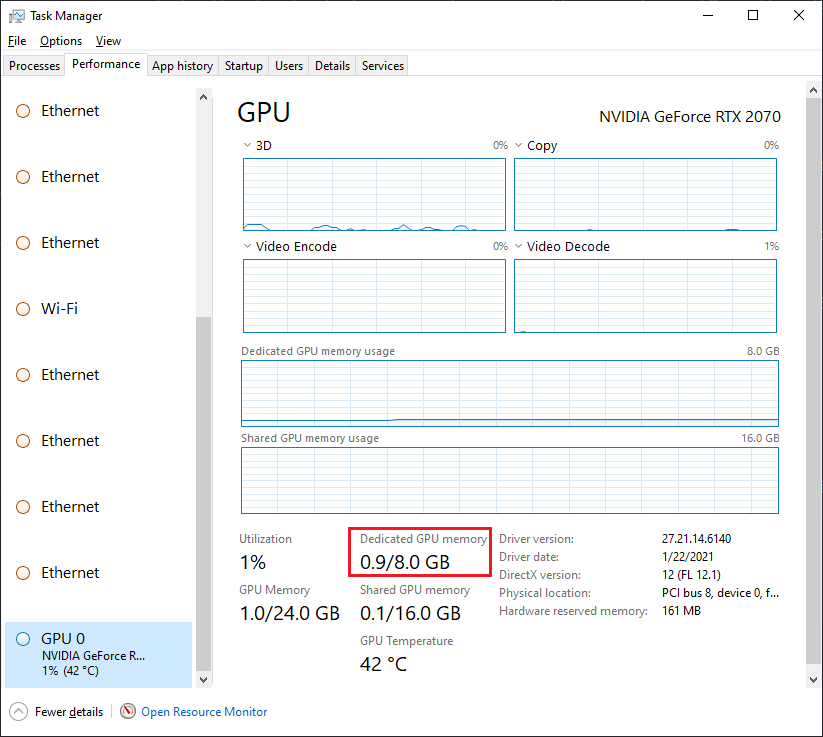823x737 pixels.
Task: Open the Copy engine graph dropdown
Action: 519,146
